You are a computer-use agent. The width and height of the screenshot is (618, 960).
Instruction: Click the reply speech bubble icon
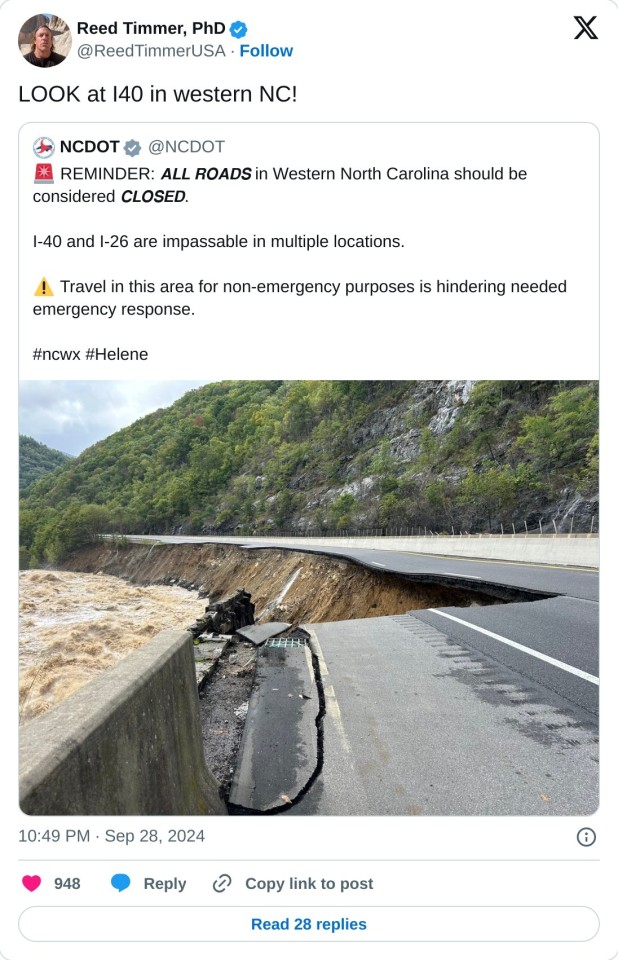click(120, 883)
